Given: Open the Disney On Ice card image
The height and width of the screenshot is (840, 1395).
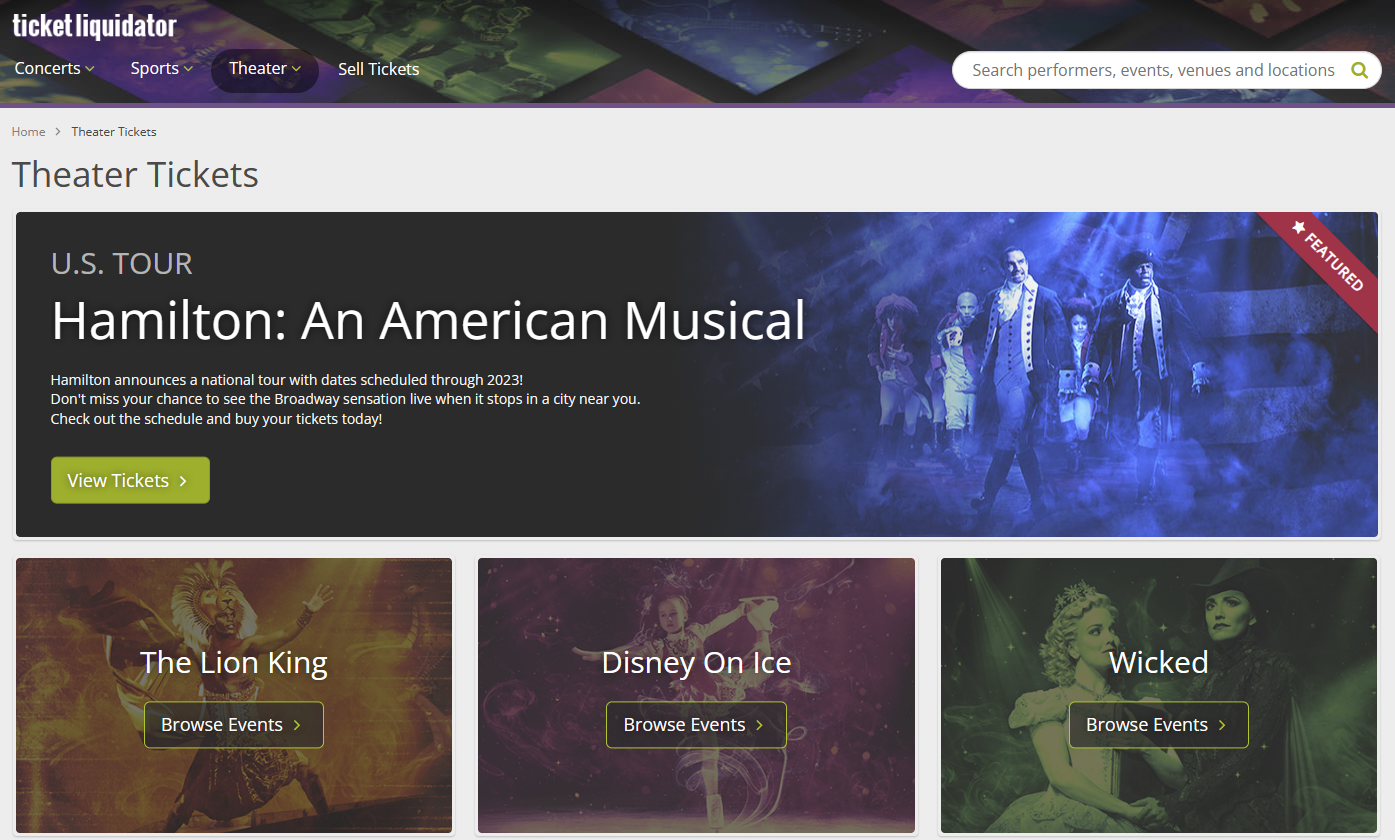Looking at the screenshot, I should pyautogui.click(x=696, y=696).
